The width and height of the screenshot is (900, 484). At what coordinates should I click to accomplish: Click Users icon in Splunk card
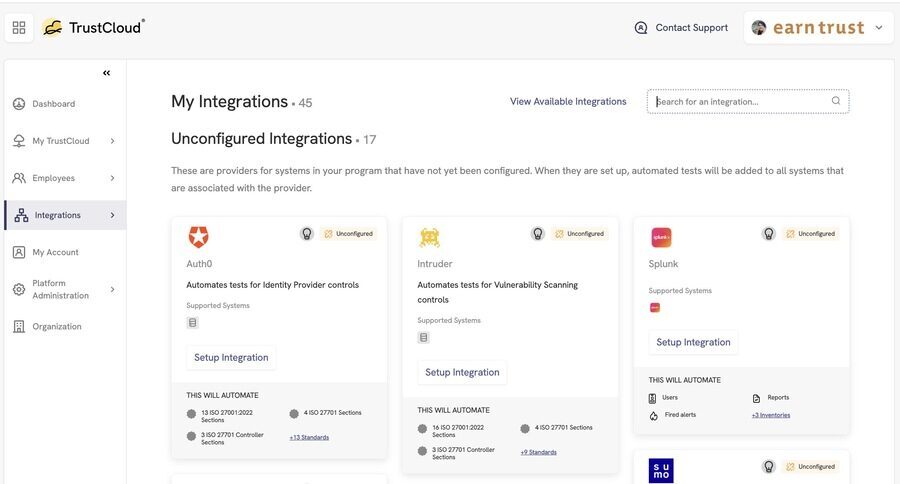(653, 398)
